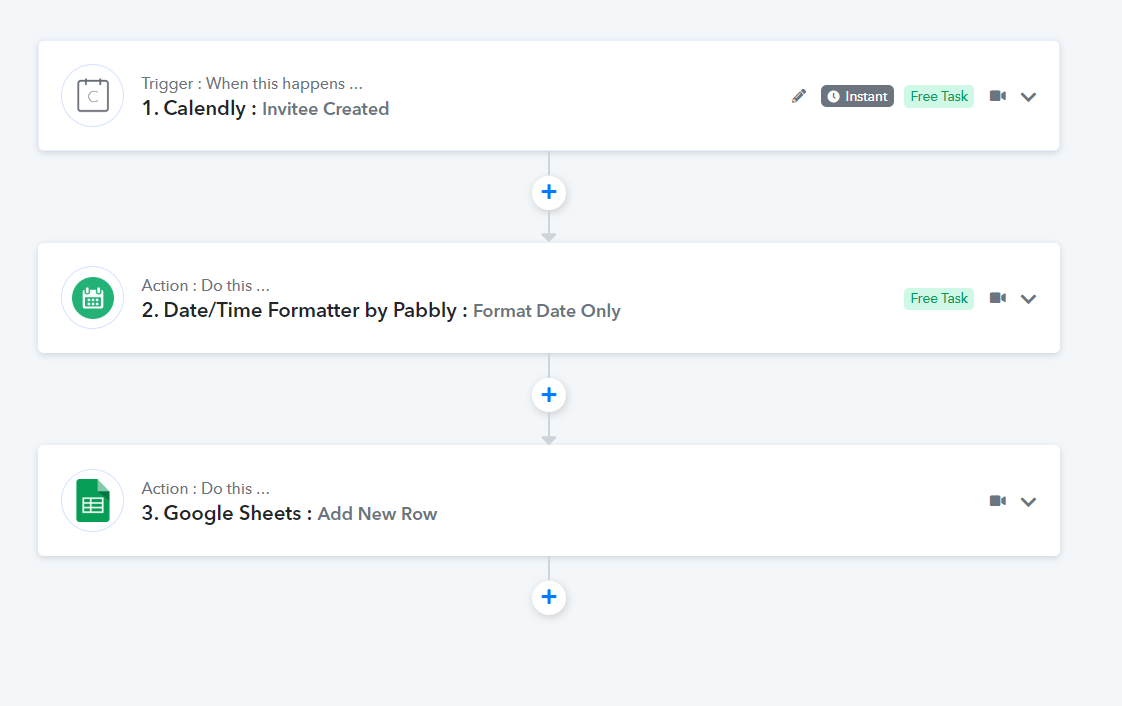Select the '1. Calendly : Invitee Created' title
This screenshot has height=706, width=1122.
point(265,109)
